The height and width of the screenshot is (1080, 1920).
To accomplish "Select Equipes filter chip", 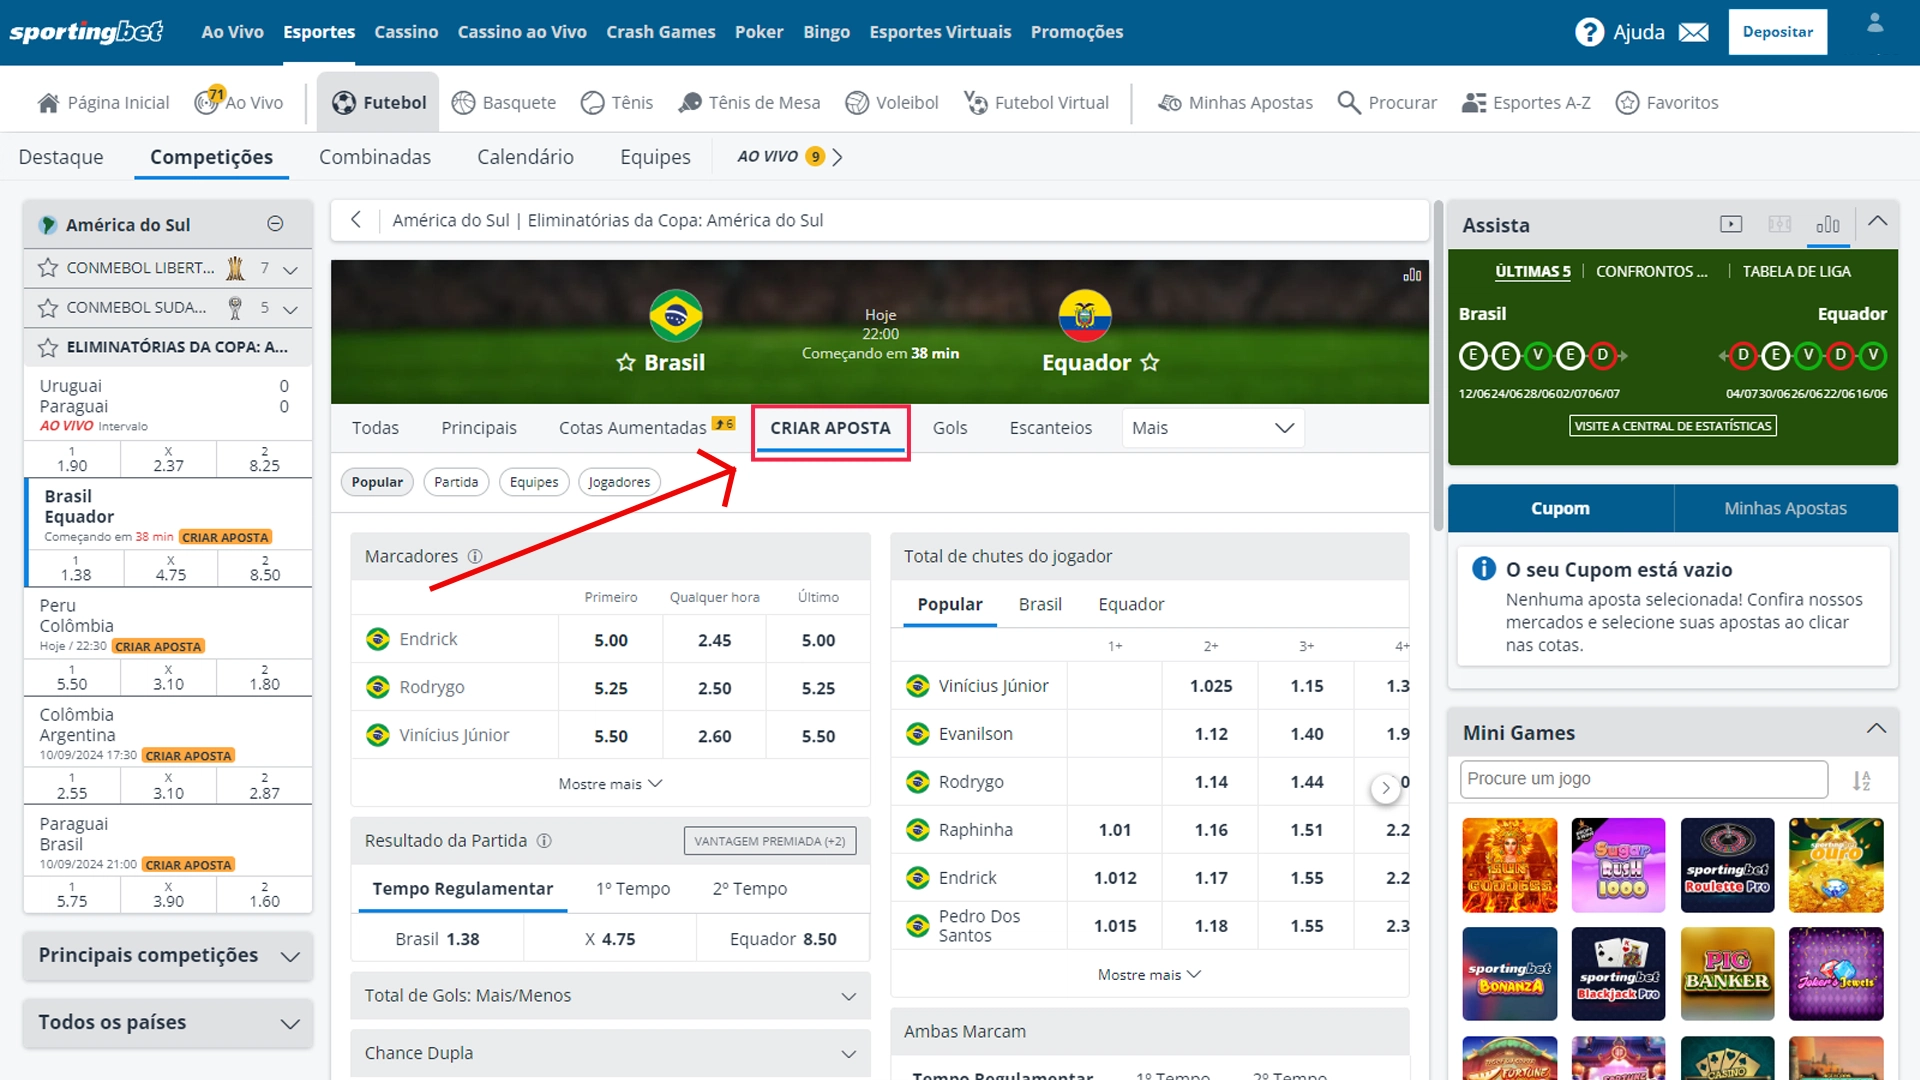I will (x=534, y=482).
